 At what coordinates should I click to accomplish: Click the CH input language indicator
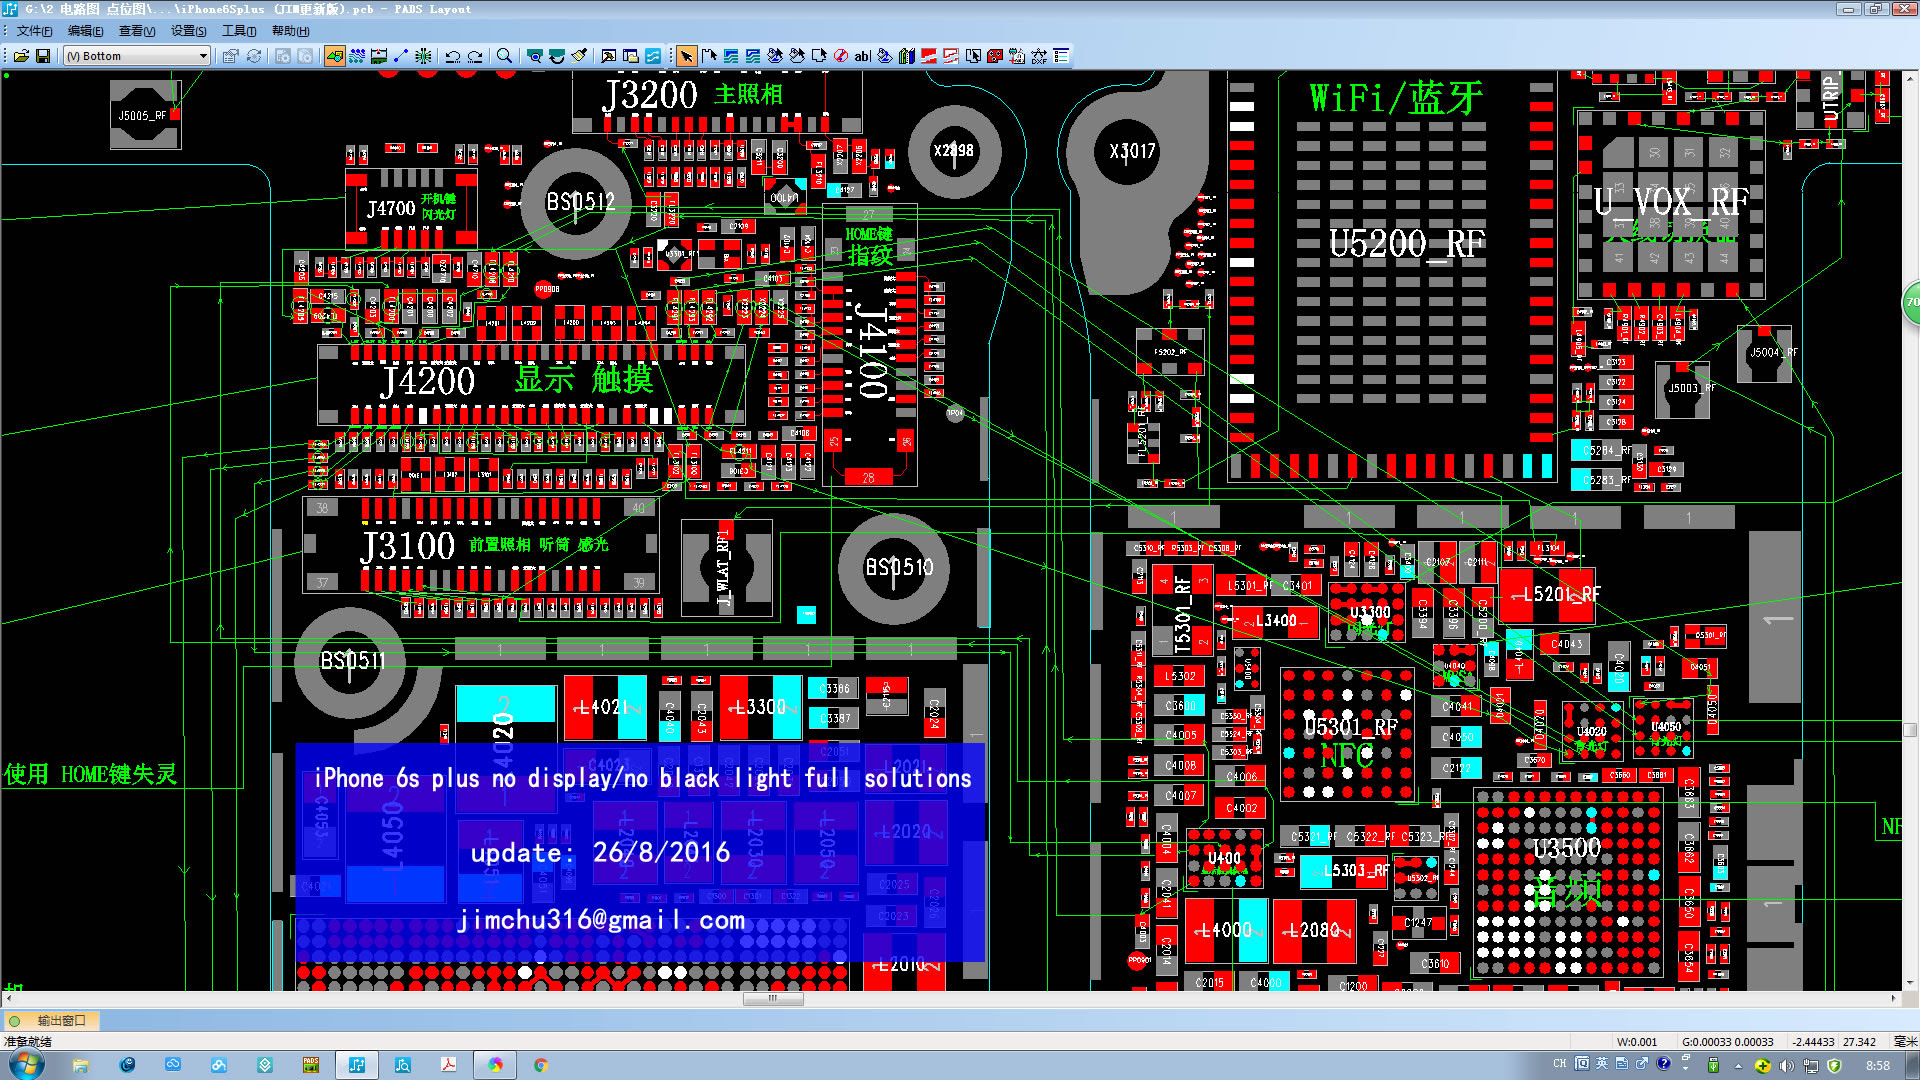coord(1560,1064)
